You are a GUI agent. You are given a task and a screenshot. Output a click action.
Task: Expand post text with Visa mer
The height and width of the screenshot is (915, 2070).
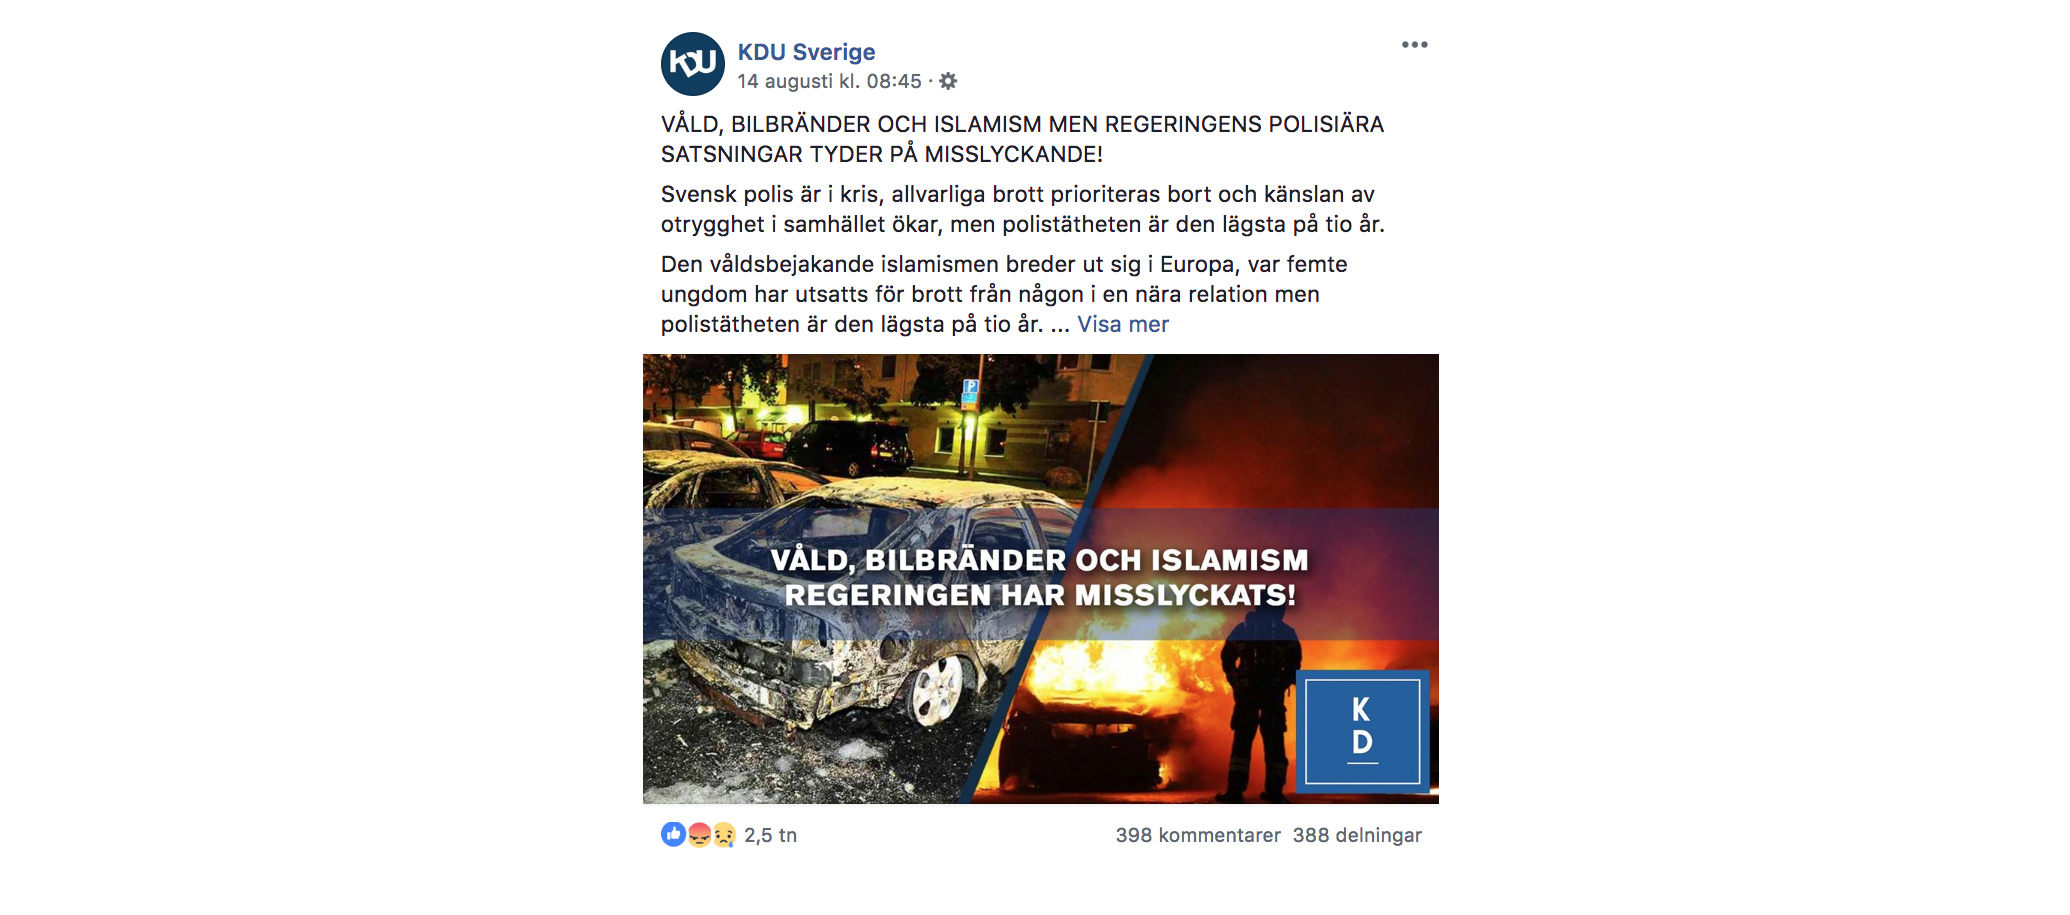pos(1122,324)
